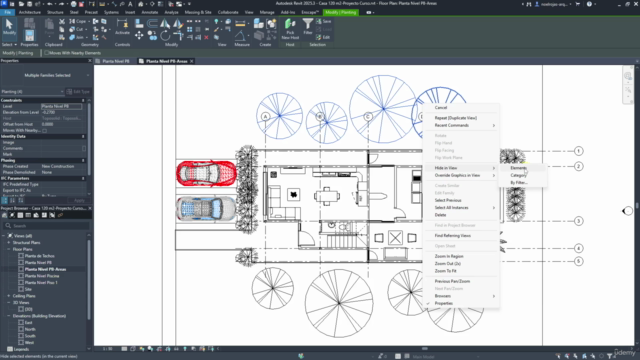Click the Save selection button
The height and width of the screenshot is (360, 640).
[324, 21]
